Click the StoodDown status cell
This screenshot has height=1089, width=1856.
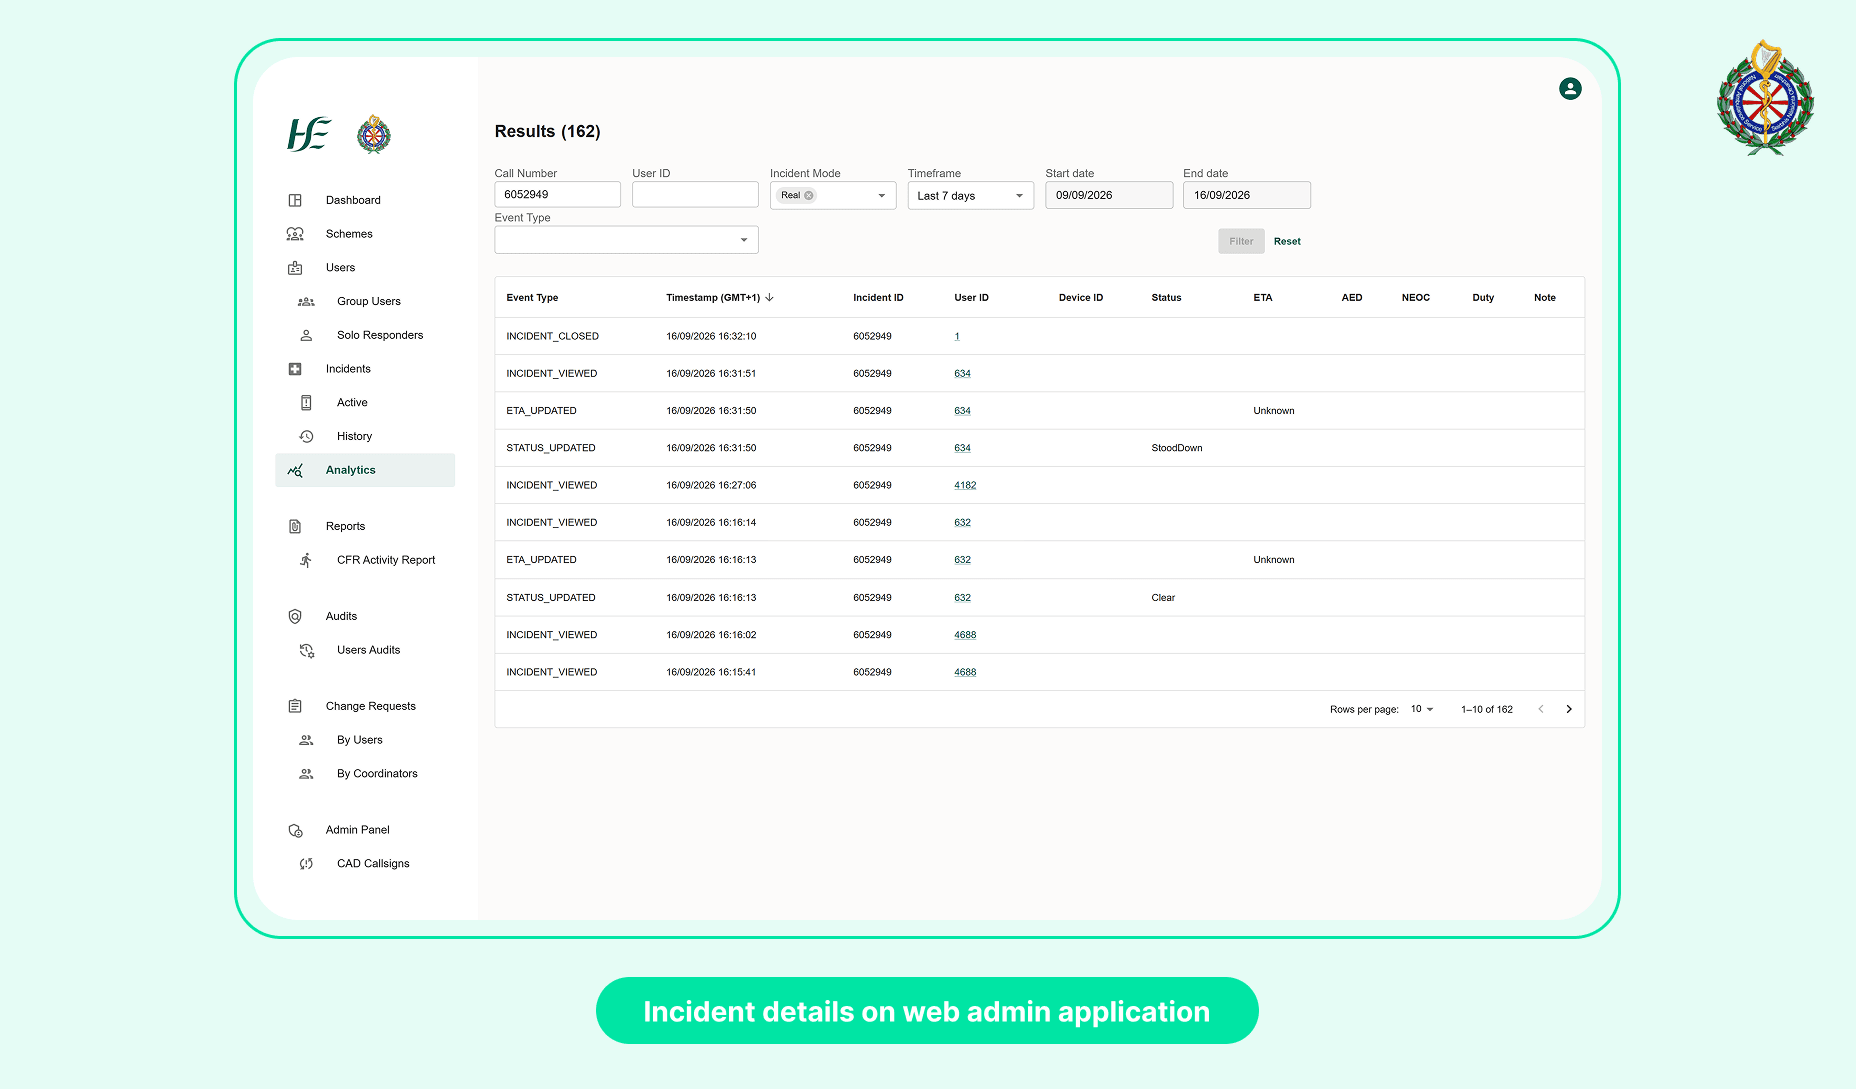coord(1177,449)
